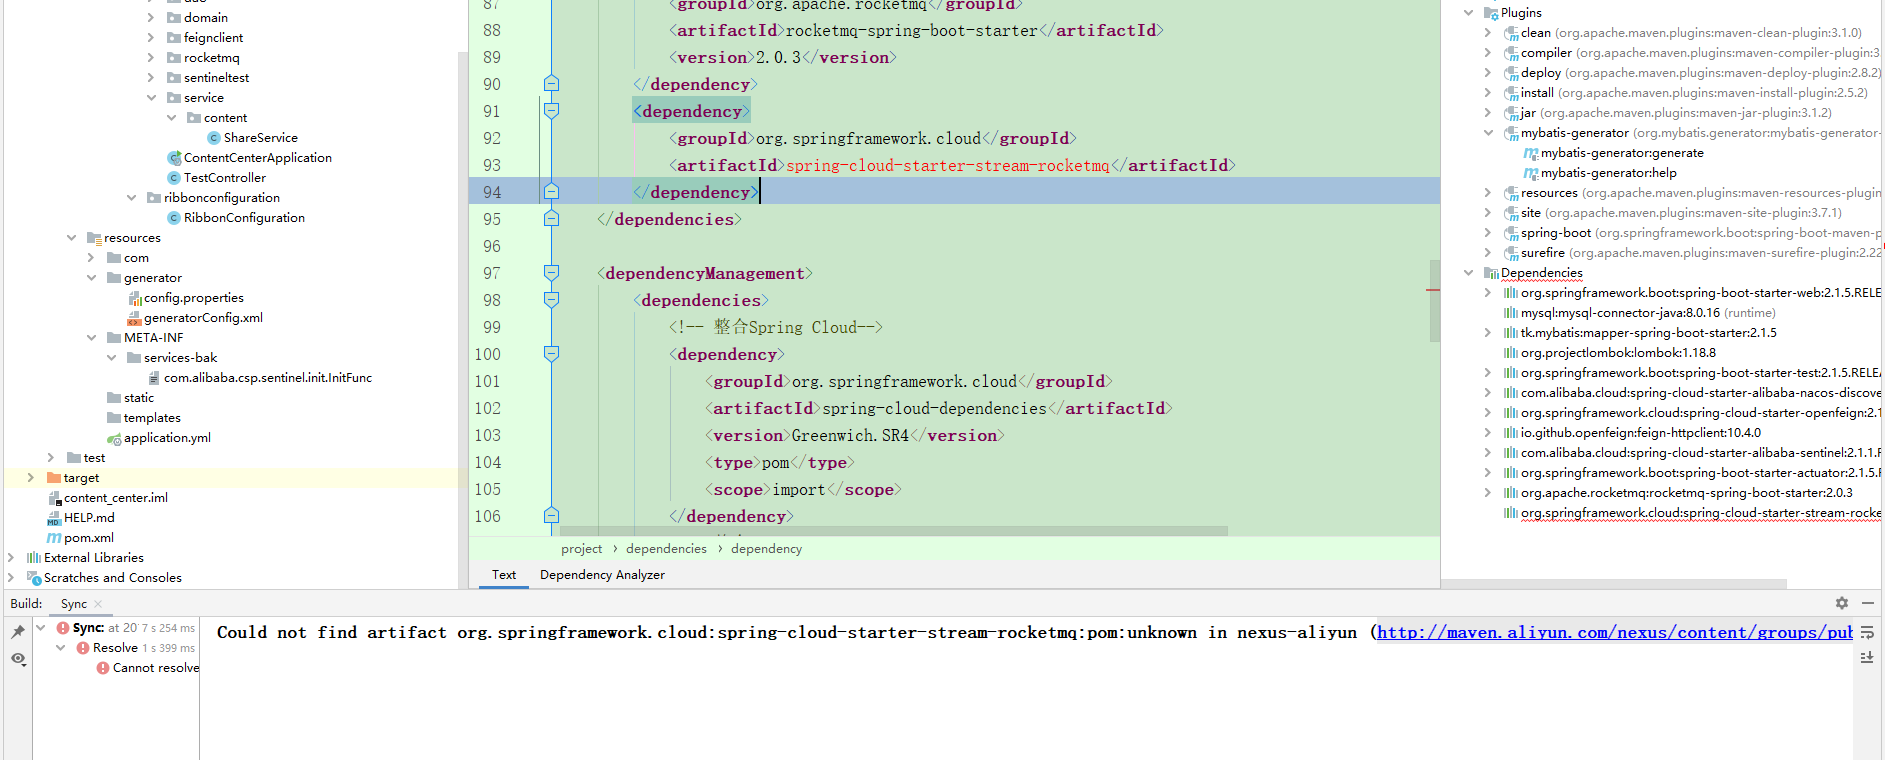Click the Scratches and Consoles icon
This screenshot has width=1885, height=760.
(x=34, y=578)
